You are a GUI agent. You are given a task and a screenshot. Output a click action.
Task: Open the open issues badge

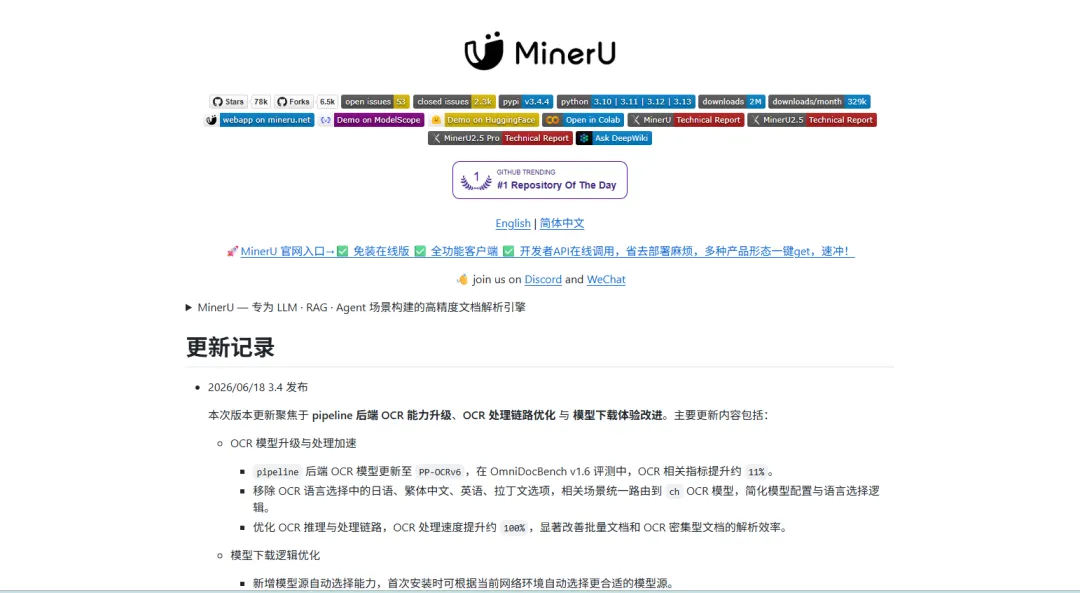[x=375, y=101]
